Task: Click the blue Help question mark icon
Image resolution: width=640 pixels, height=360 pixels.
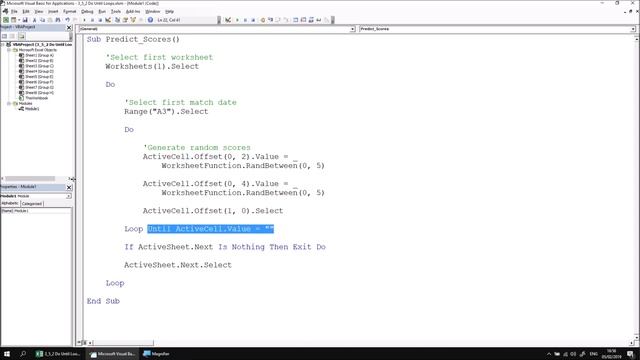Action: (x=150, y=20)
